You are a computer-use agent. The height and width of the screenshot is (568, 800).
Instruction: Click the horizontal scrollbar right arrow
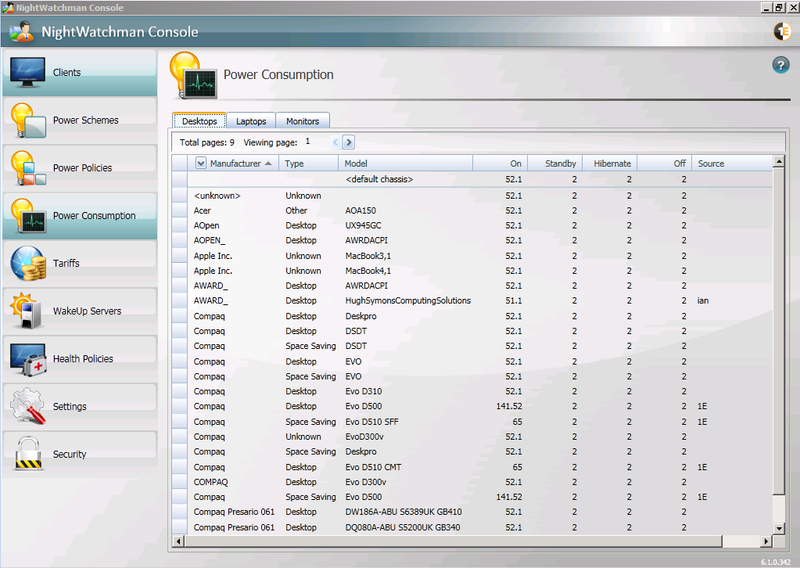[x=768, y=541]
